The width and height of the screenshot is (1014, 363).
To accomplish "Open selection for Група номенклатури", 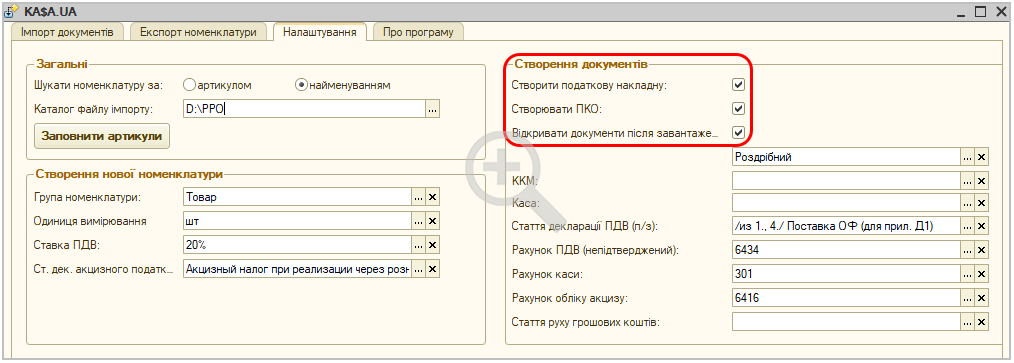I will point(418,197).
